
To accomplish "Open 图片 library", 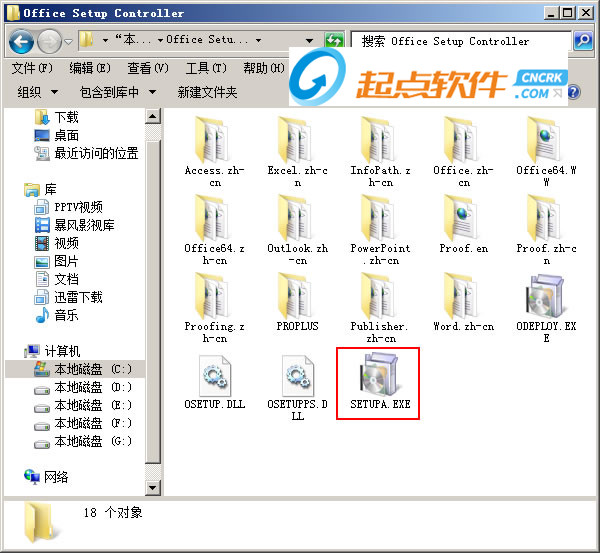I will point(56,261).
